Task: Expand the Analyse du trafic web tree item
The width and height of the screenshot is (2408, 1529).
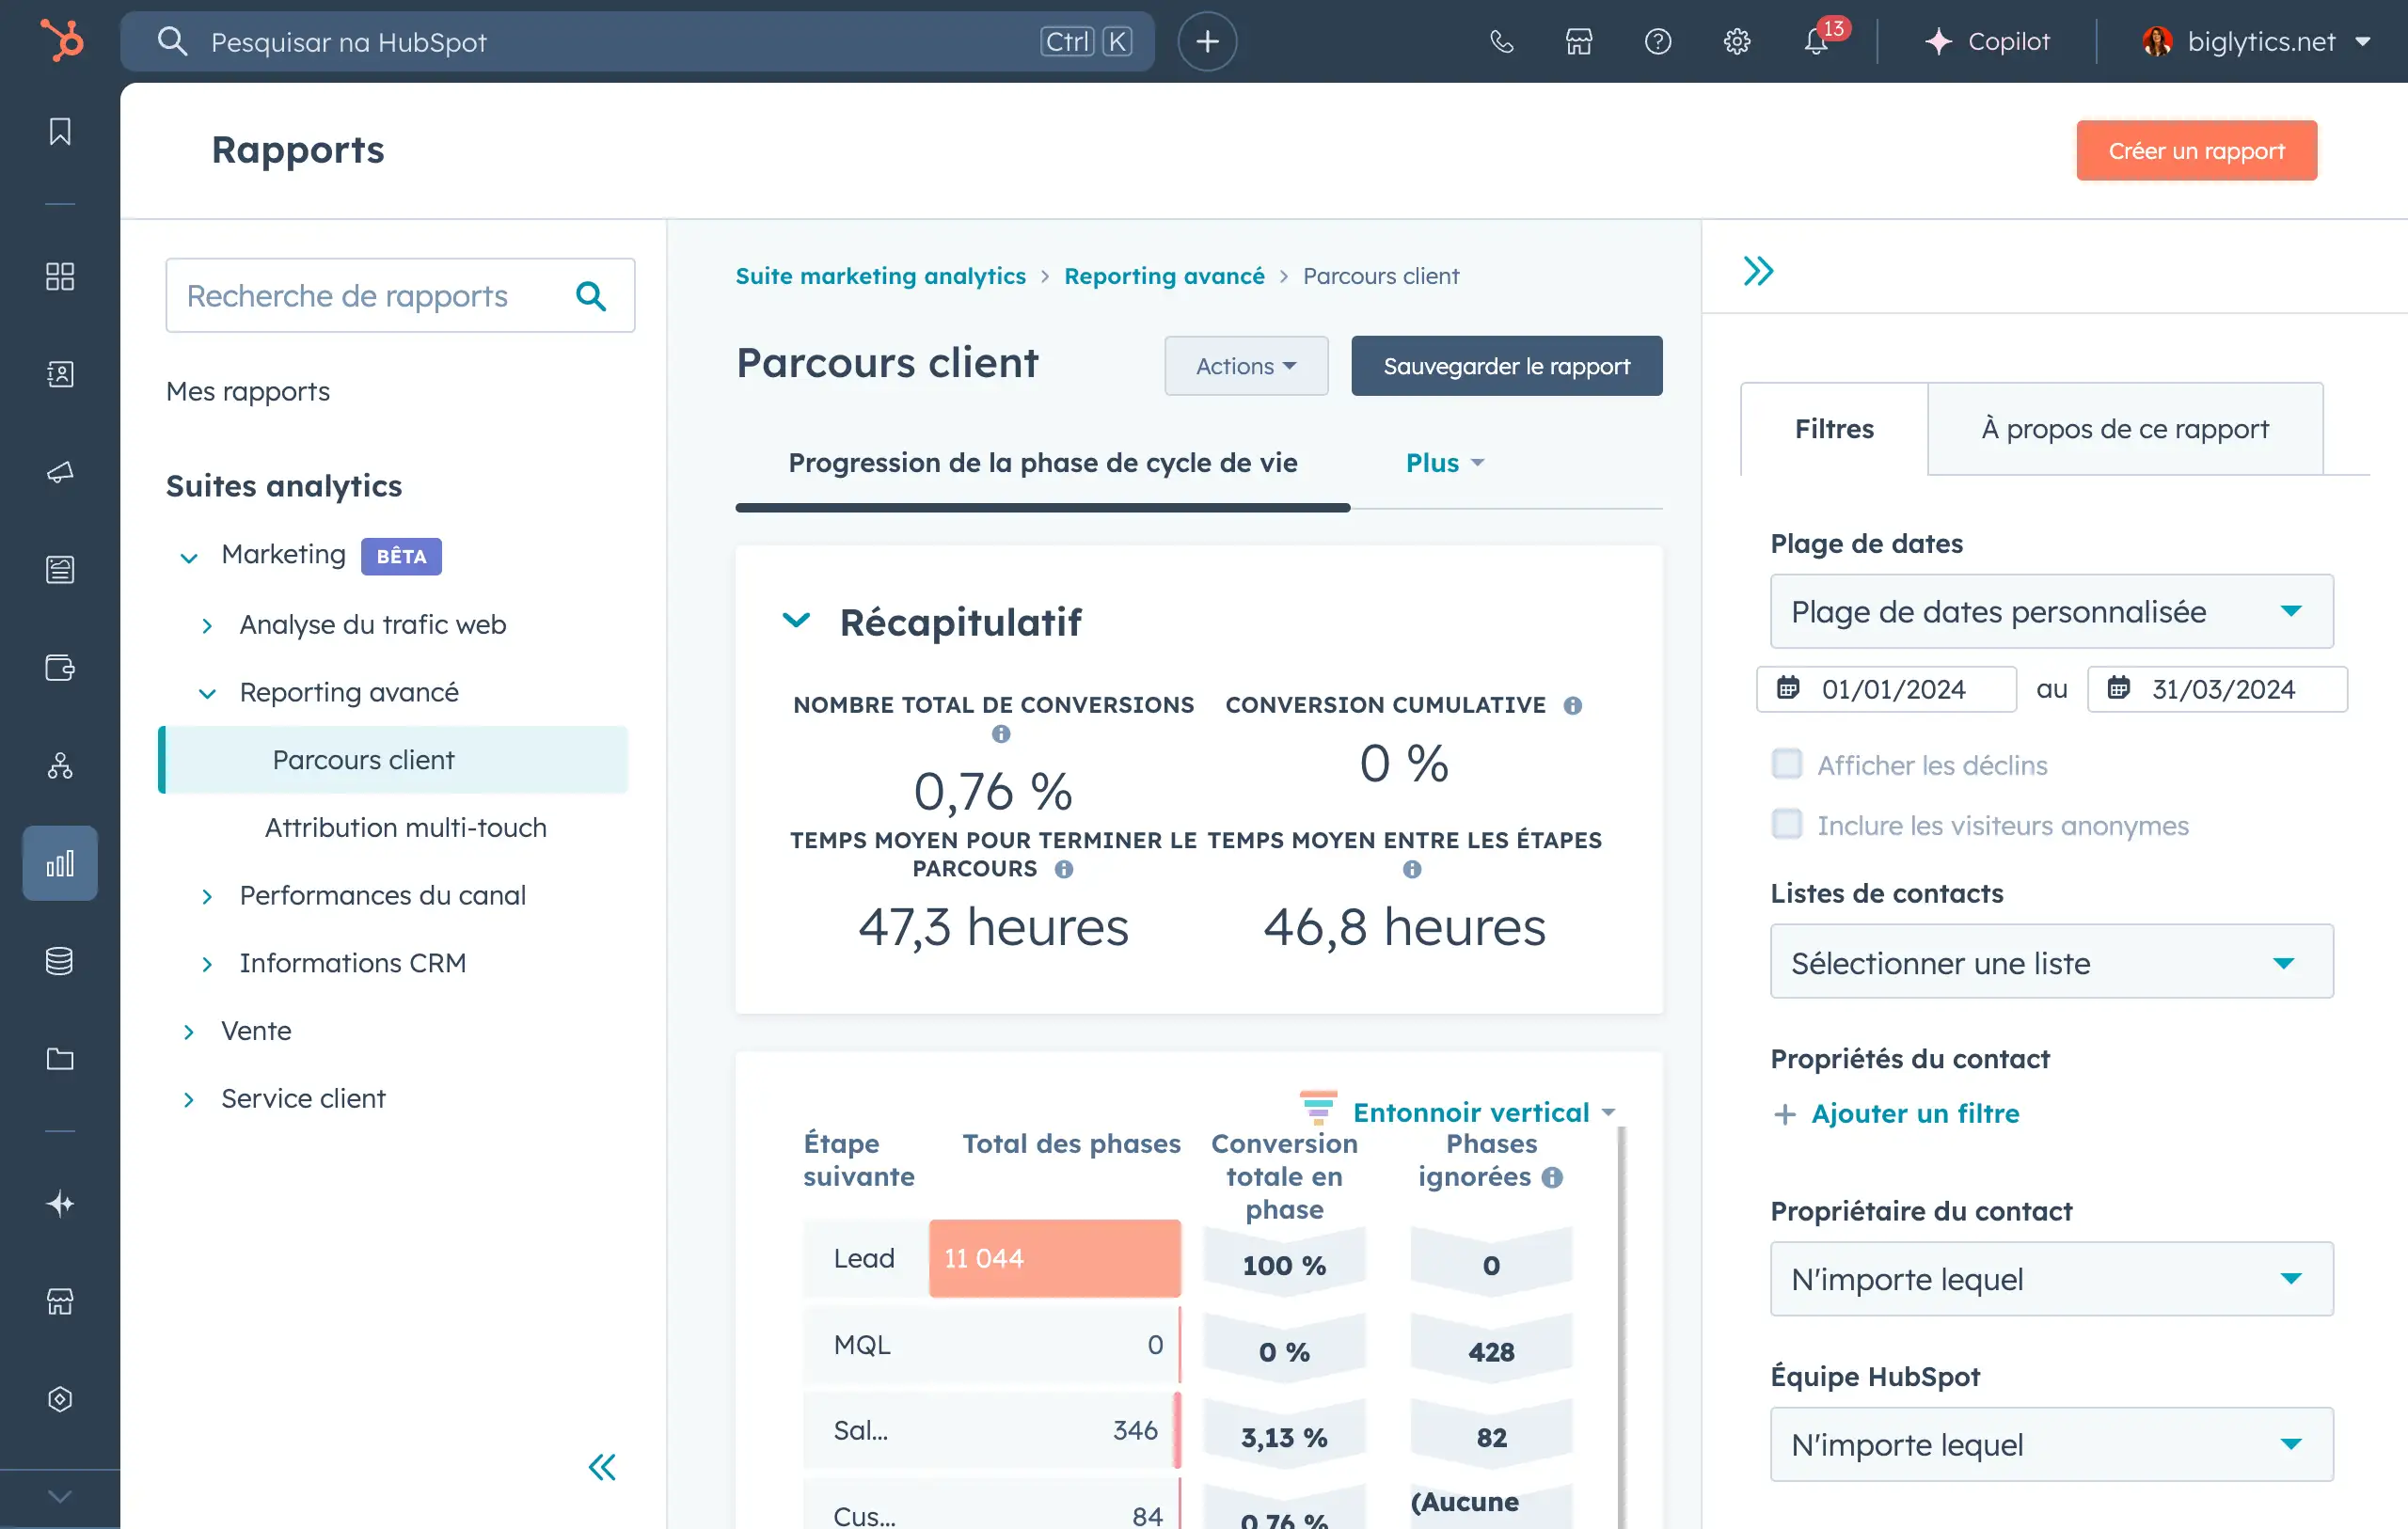Action: [x=207, y=626]
